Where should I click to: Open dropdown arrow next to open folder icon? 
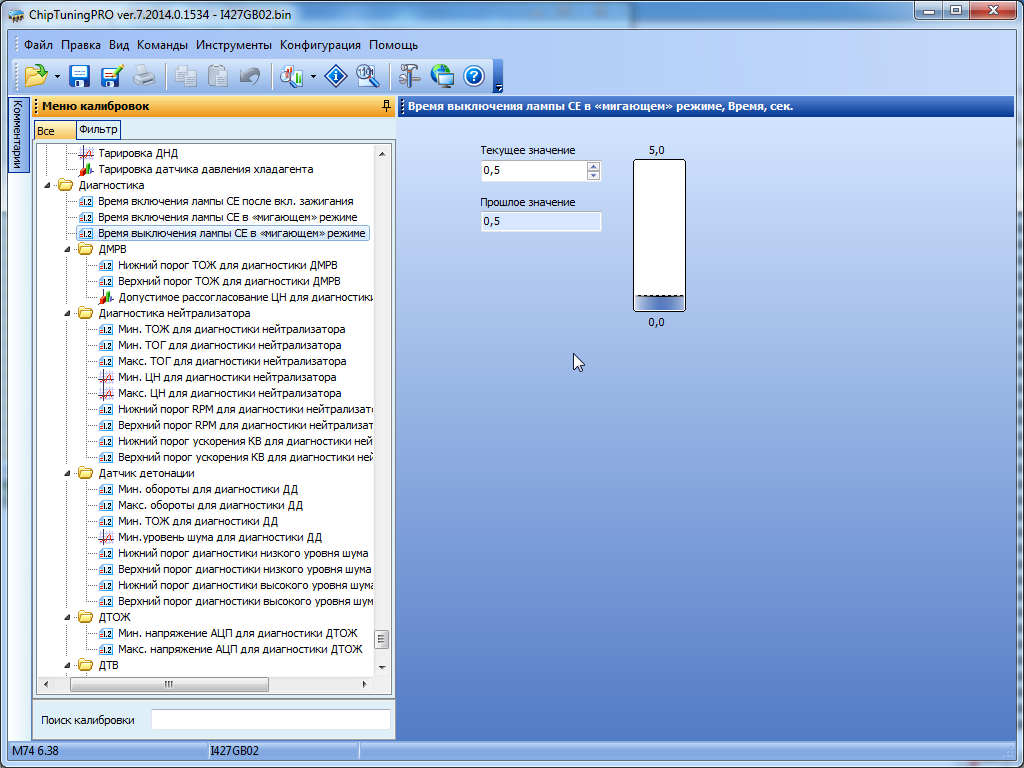(x=57, y=76)
